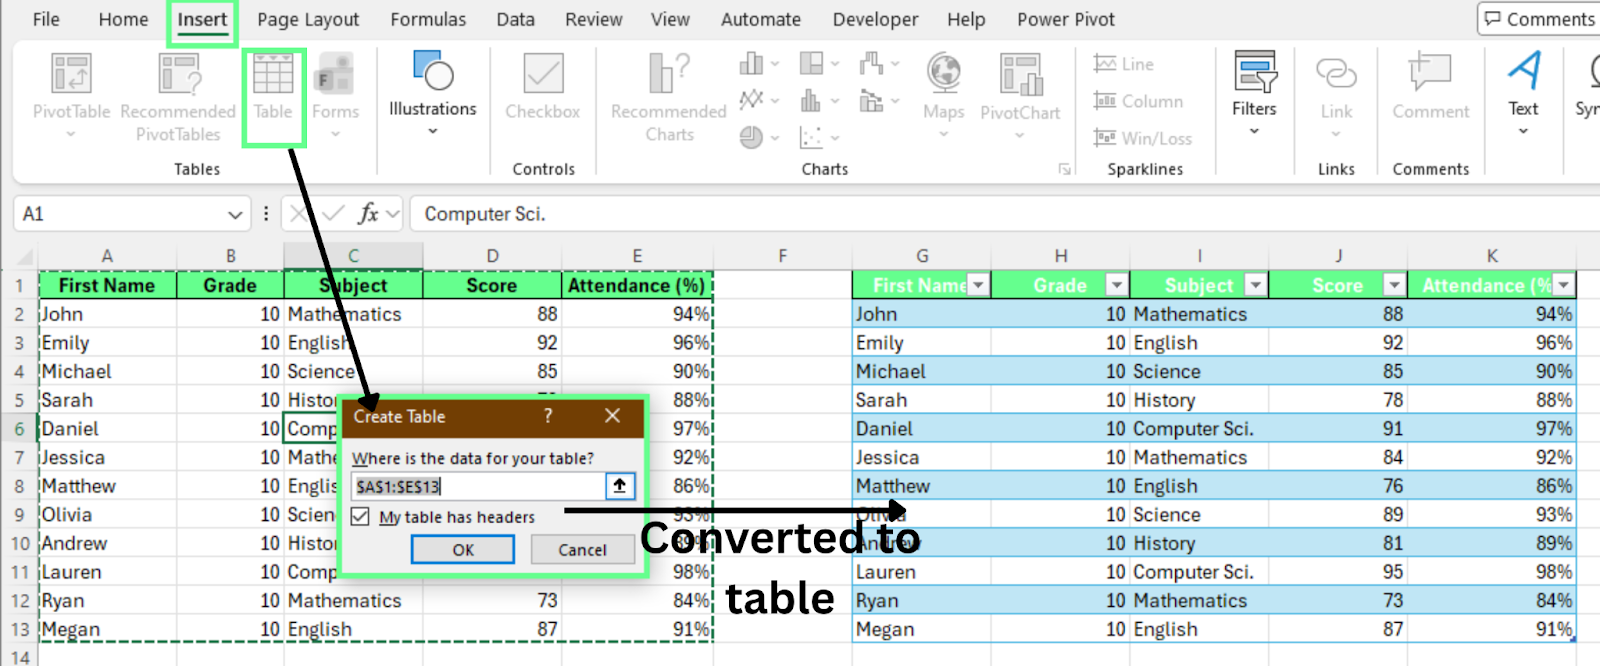Switch to the Data tab
This screenshot has height=666, width=1600.
(x=515, y=19)
